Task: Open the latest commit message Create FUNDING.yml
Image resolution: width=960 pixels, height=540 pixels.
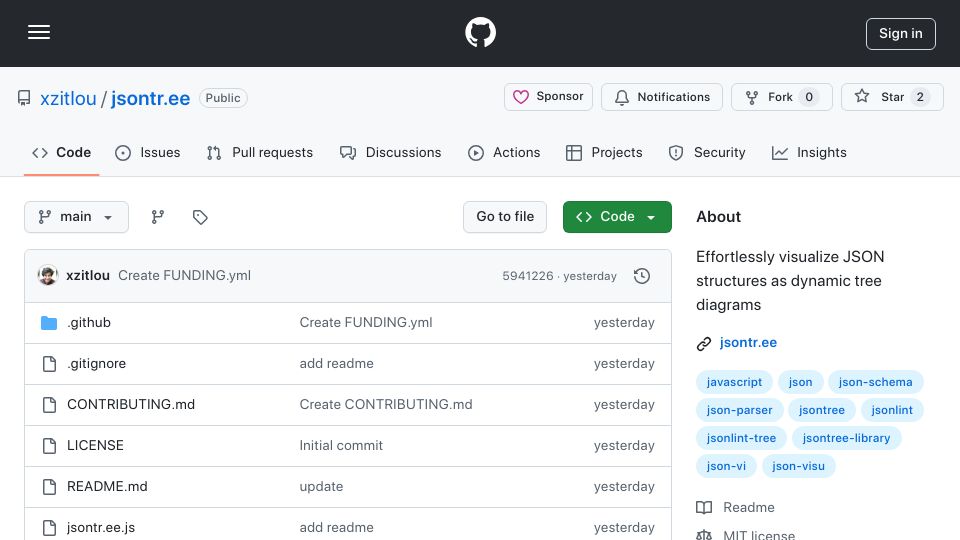Action: coord(184,276)
